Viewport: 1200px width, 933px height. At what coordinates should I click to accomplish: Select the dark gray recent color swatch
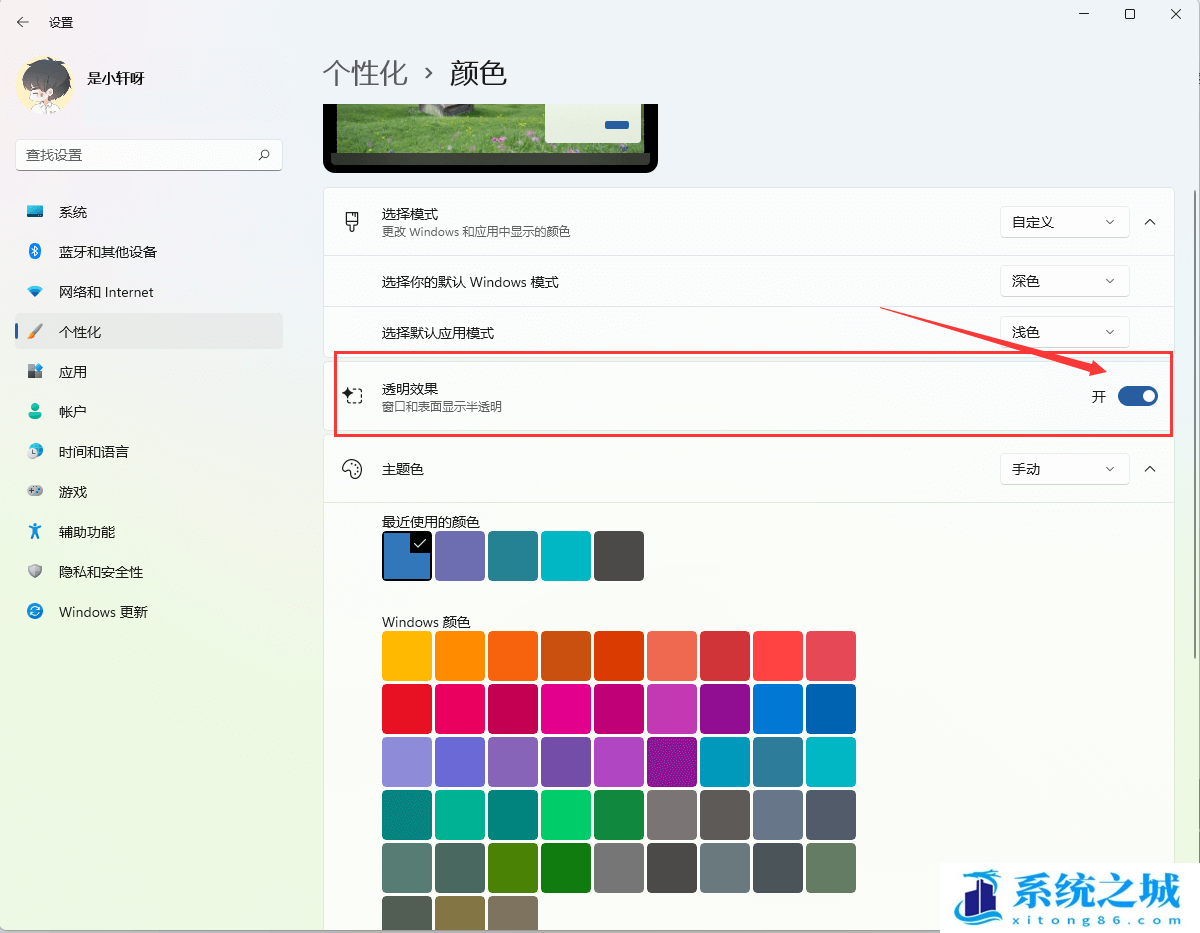[x=619, y=556]
